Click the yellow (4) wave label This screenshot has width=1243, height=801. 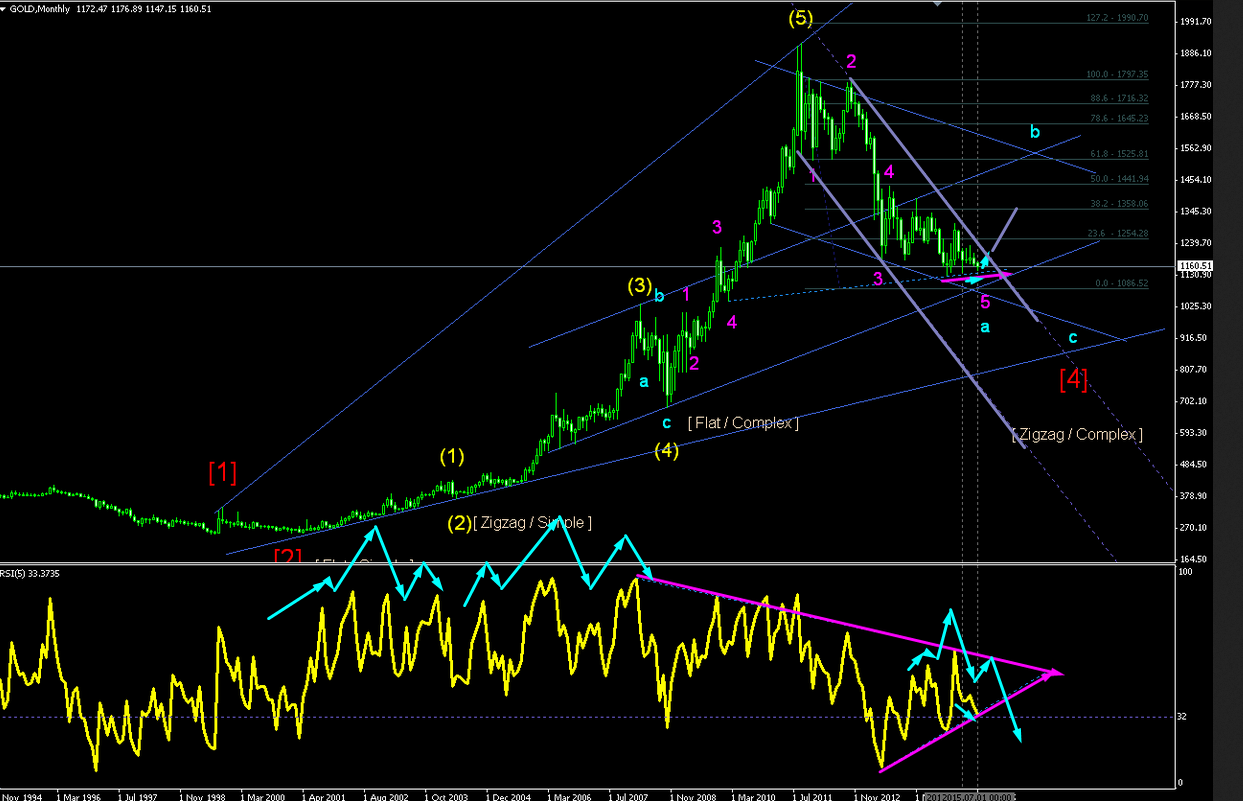[667, 451]
